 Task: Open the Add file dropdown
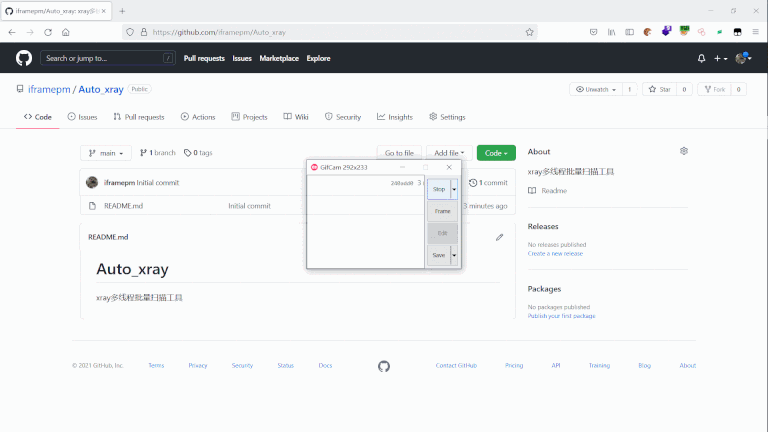point(446,153)
